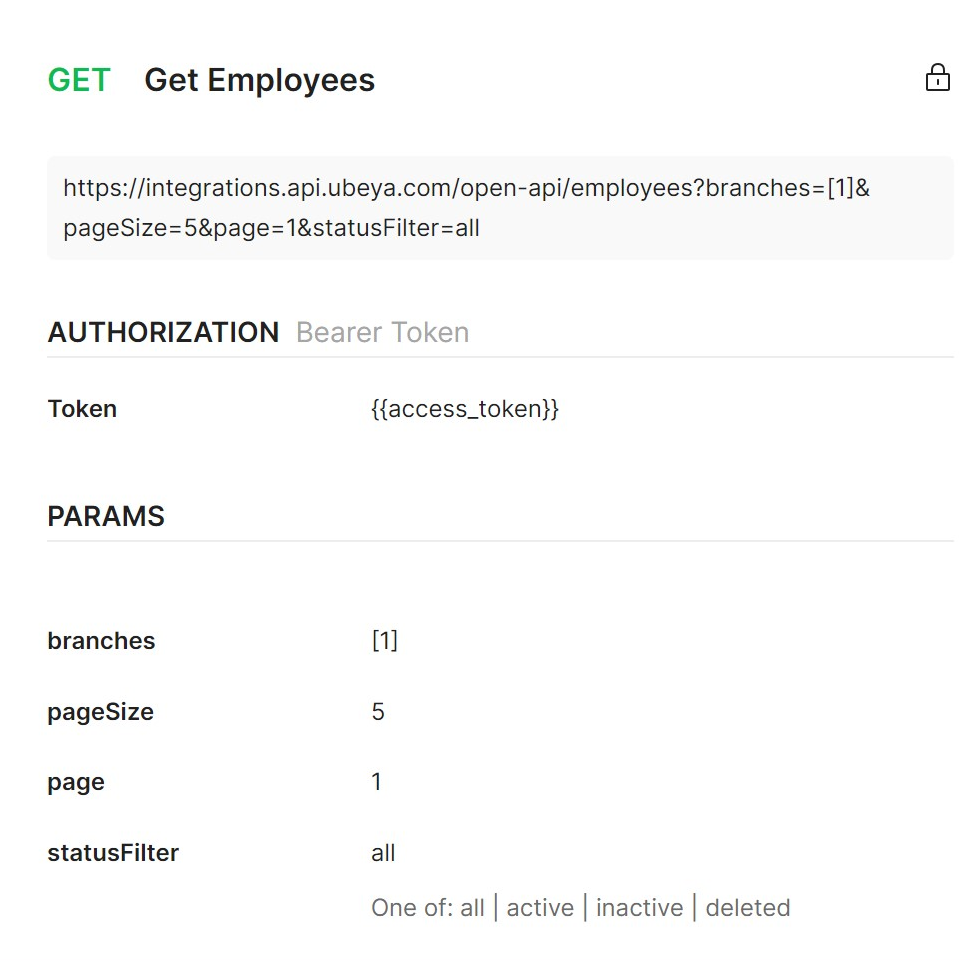971x962 pixels.
Task: Click the page parameter name
Action: pos(76,782)
